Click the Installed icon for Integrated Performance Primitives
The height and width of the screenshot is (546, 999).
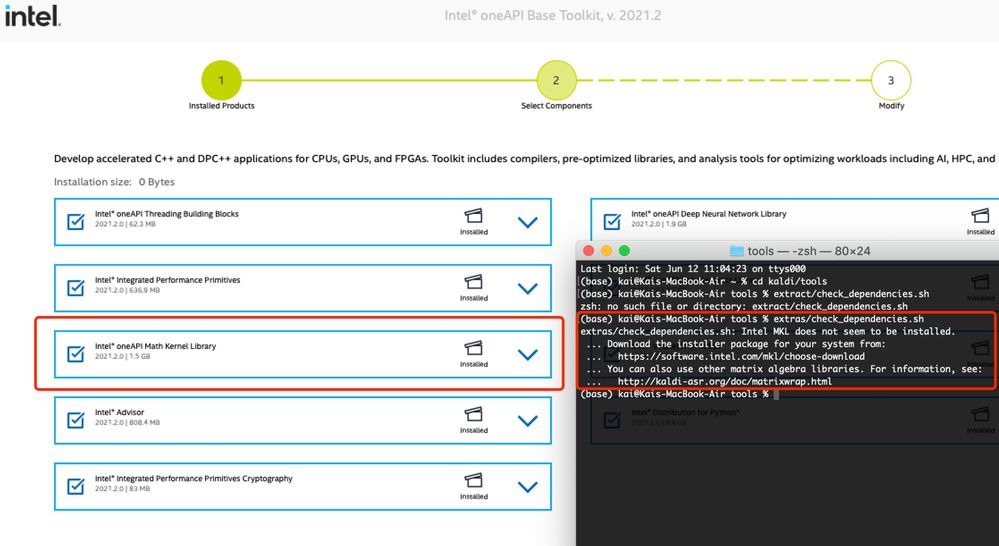474,282
